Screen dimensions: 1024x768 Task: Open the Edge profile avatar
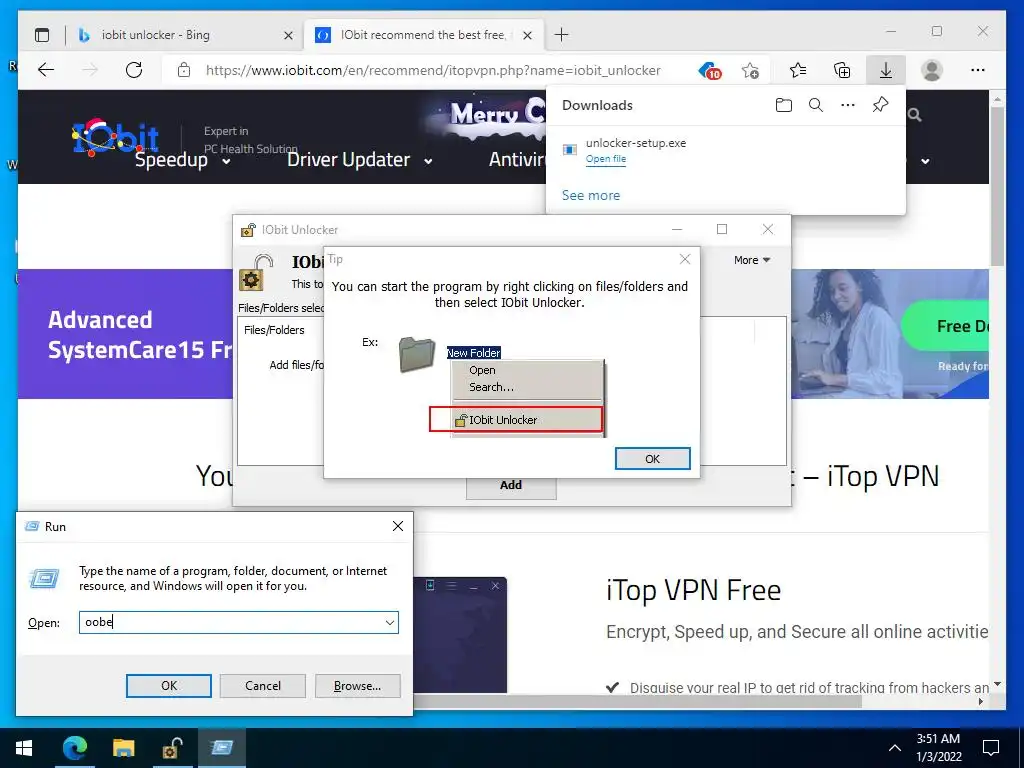point(932,70)
